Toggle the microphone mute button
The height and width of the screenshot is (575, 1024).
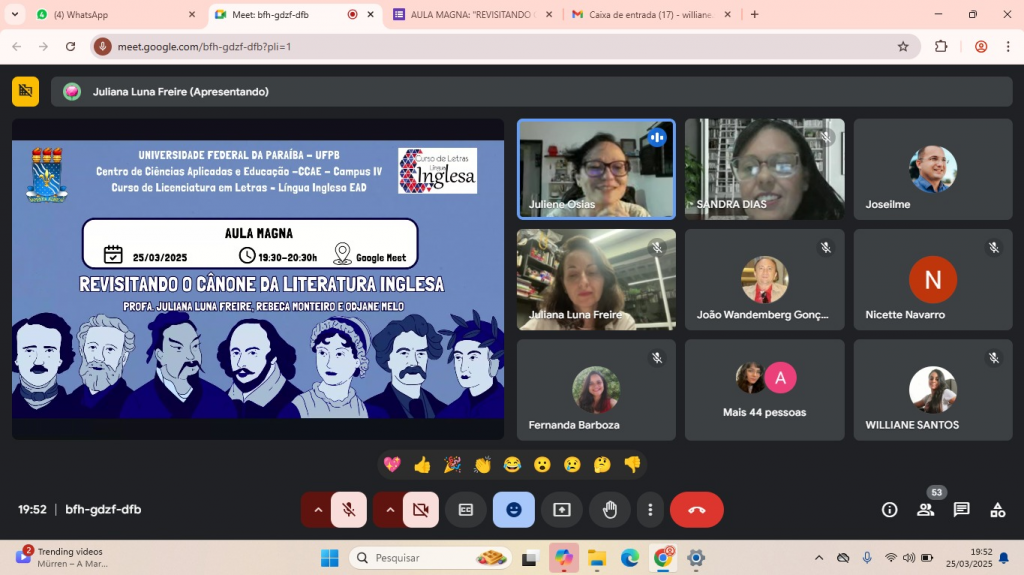[349, 510]
